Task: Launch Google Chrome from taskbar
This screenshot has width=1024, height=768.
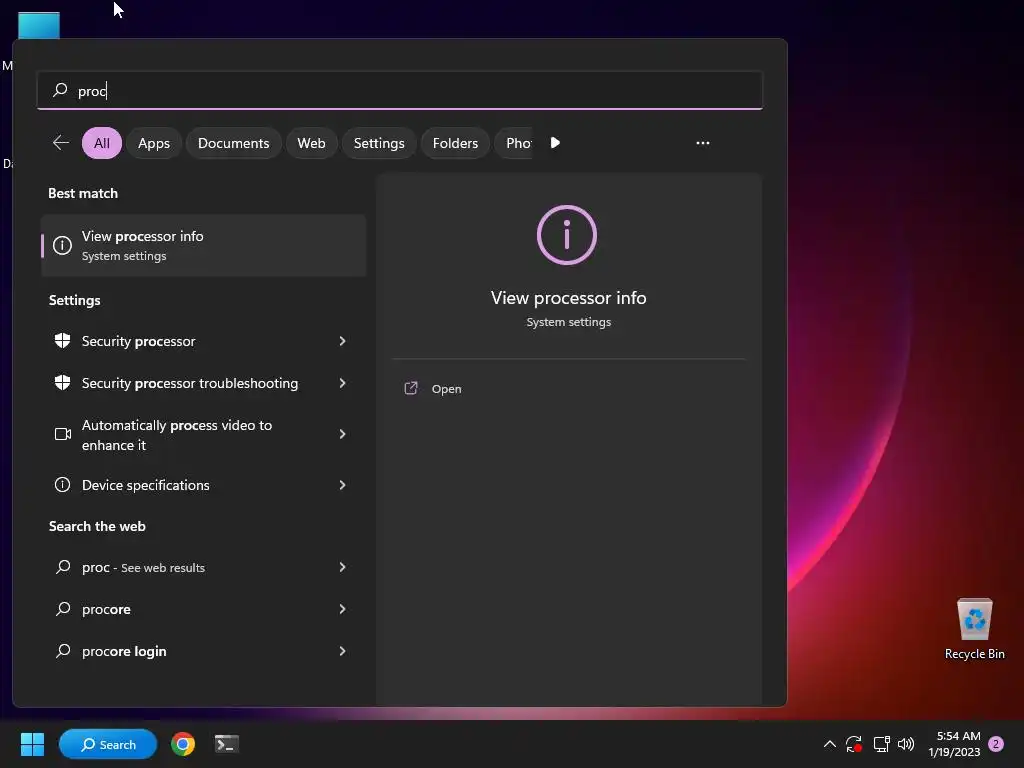Action: pos(183,744)
